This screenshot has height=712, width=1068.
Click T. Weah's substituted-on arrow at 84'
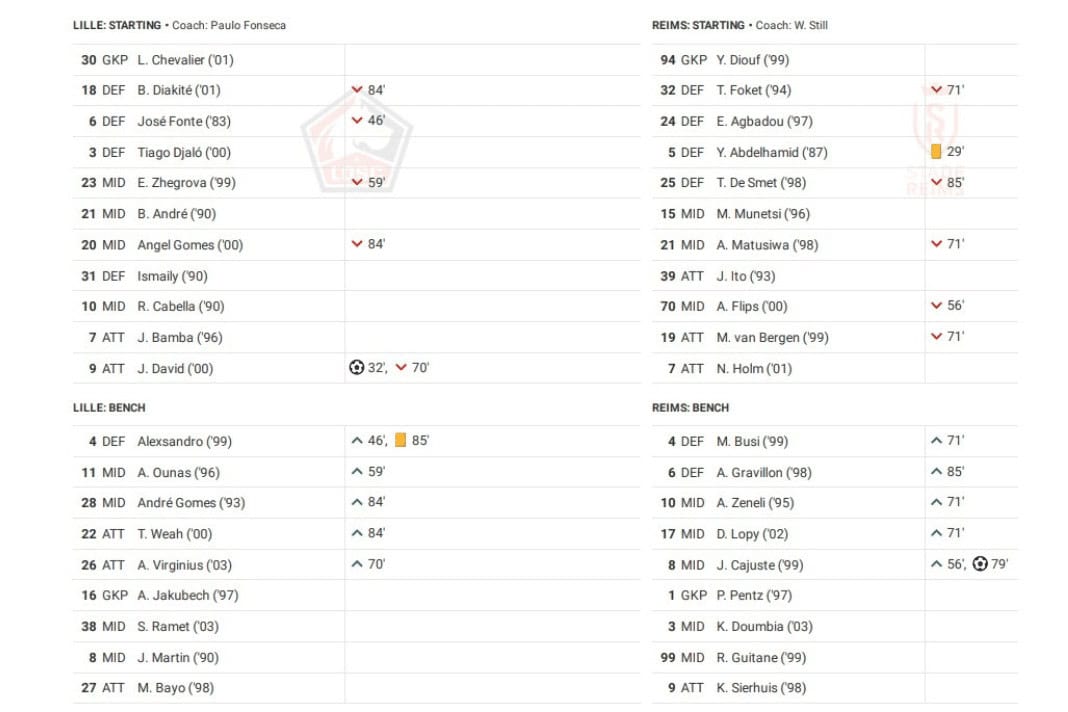click(x=357, y=533)
